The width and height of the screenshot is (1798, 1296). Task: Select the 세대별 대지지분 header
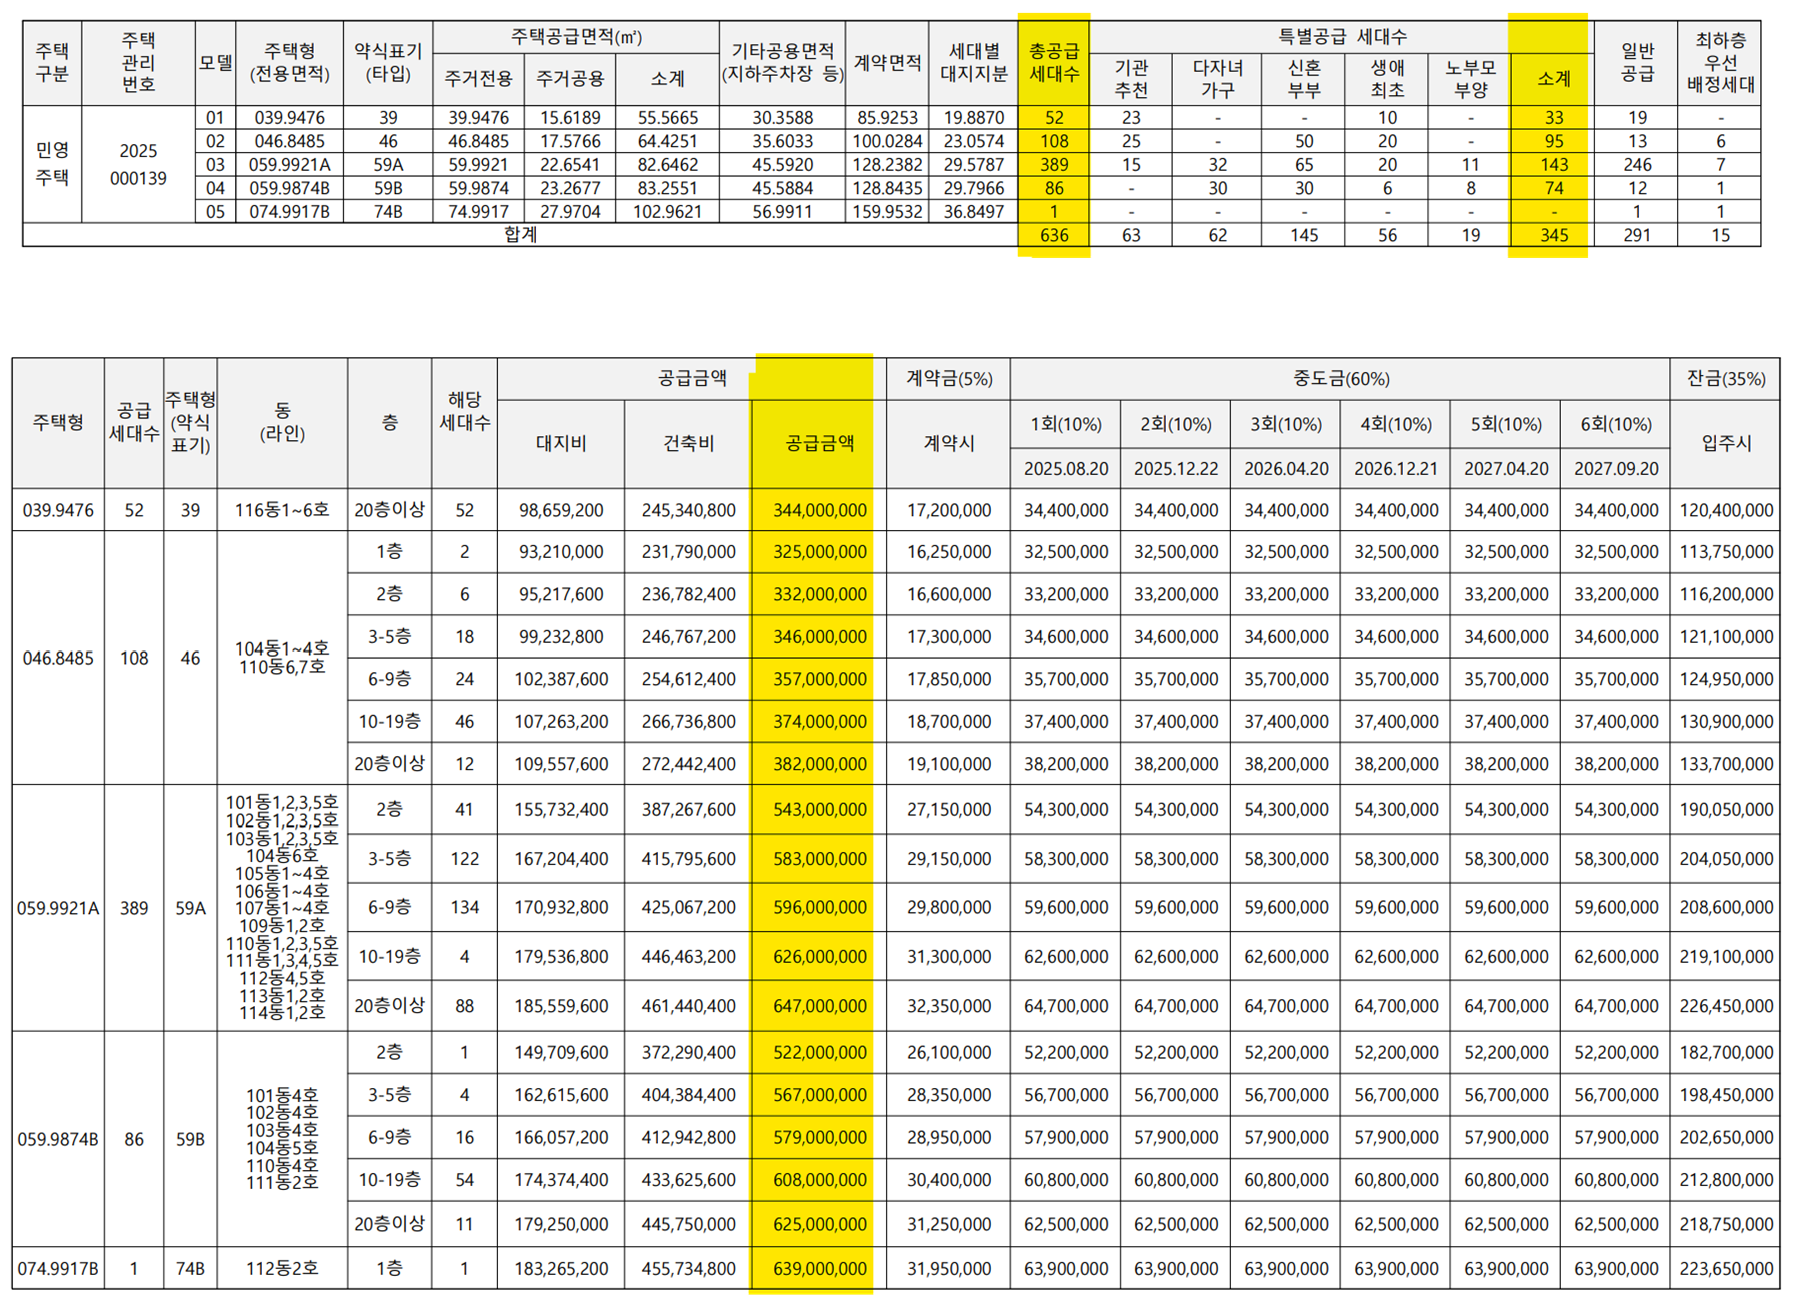pyautogui.click(x=974, y=62)
